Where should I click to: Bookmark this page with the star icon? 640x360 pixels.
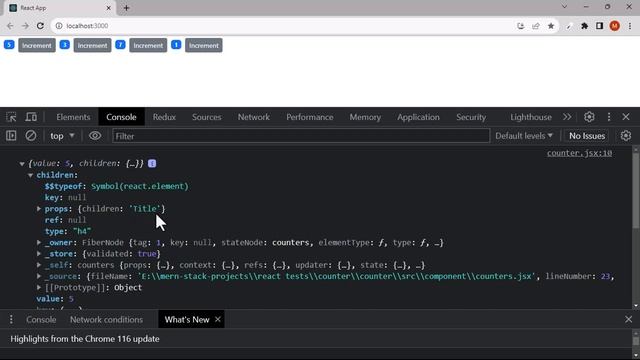pos(551,26)
